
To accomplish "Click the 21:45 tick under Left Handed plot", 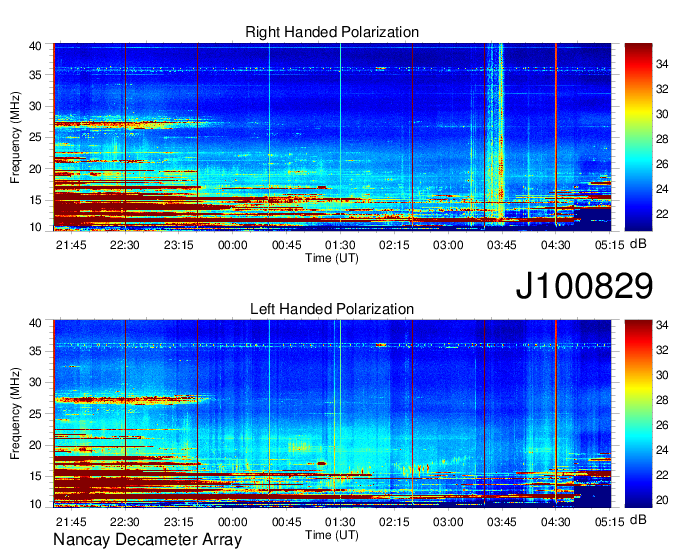I will (71, 522).
